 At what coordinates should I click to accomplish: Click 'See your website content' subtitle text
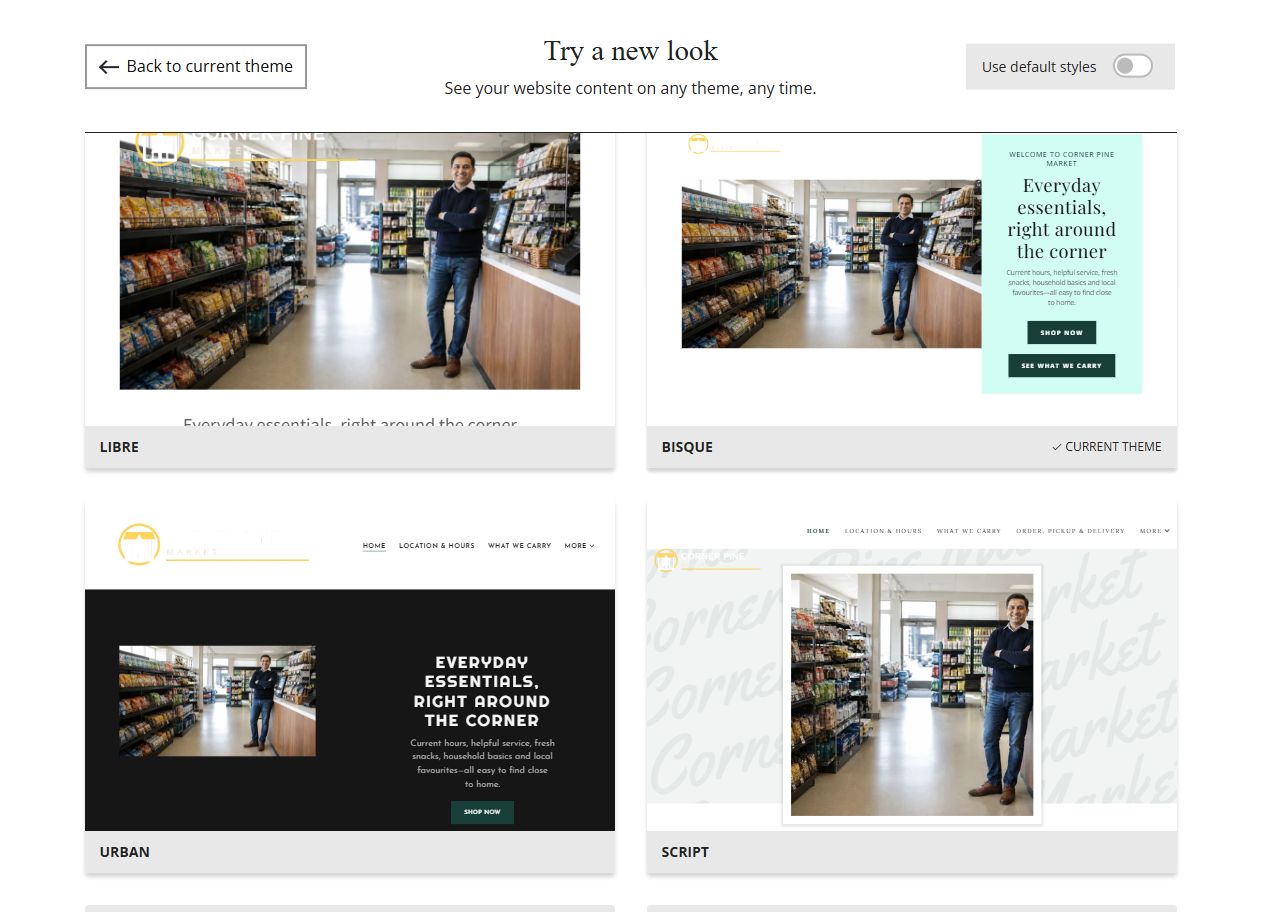631,88
